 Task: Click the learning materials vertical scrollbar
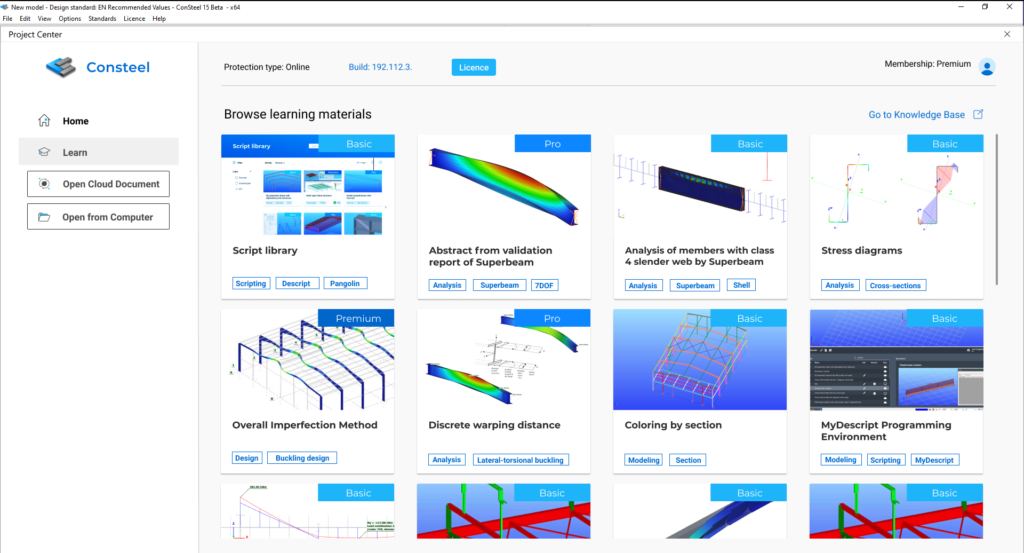997,209
